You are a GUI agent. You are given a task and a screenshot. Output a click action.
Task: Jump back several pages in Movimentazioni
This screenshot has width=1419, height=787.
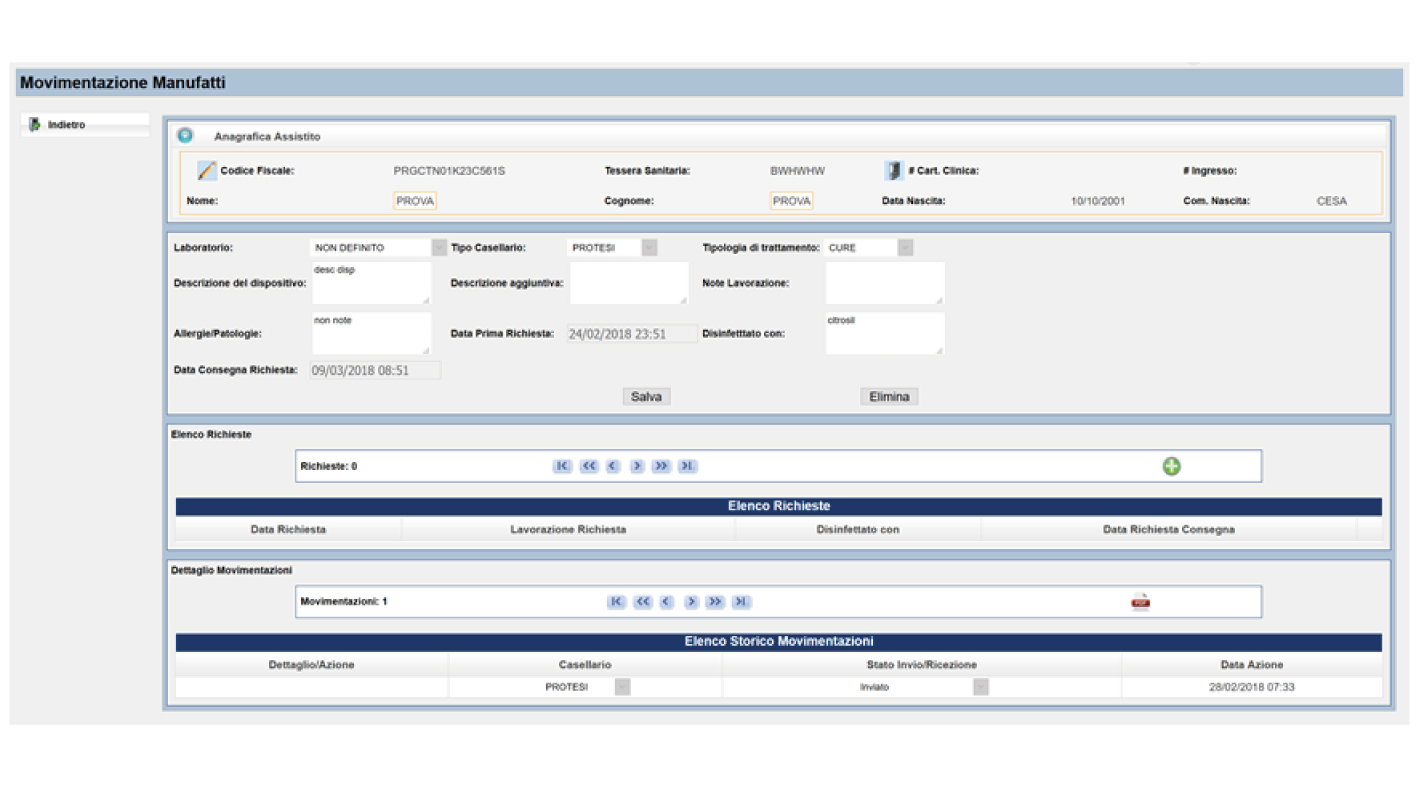tap(643, 602)
